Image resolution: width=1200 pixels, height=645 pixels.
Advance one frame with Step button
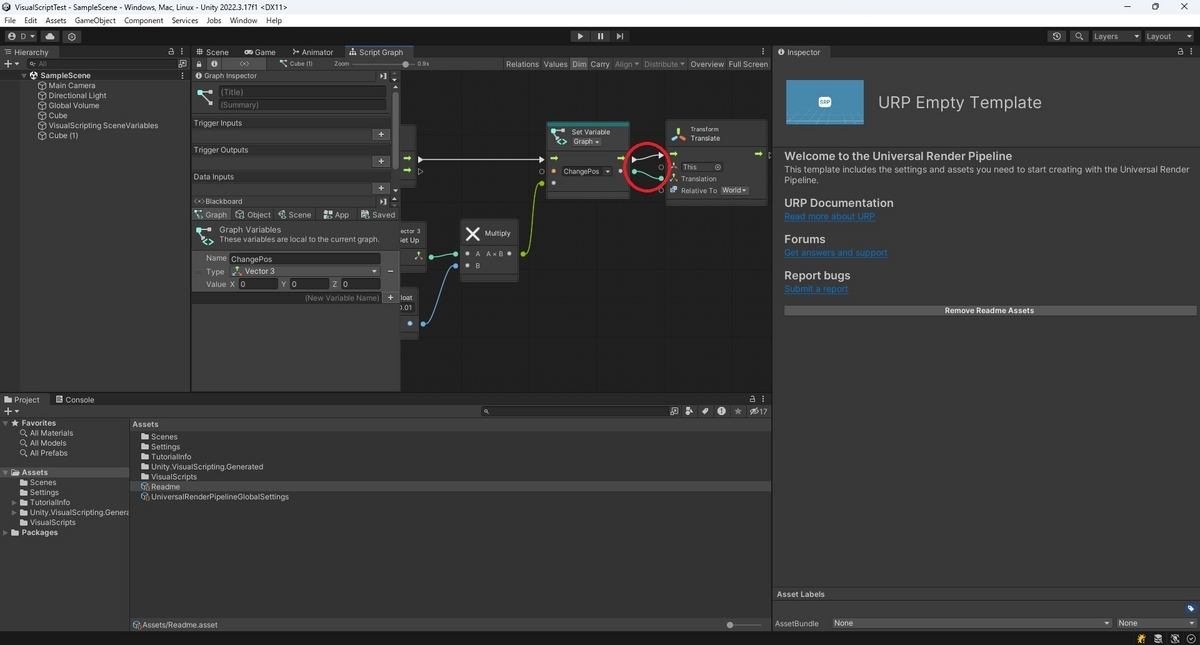pyautogui.click(x=620, y=36)
